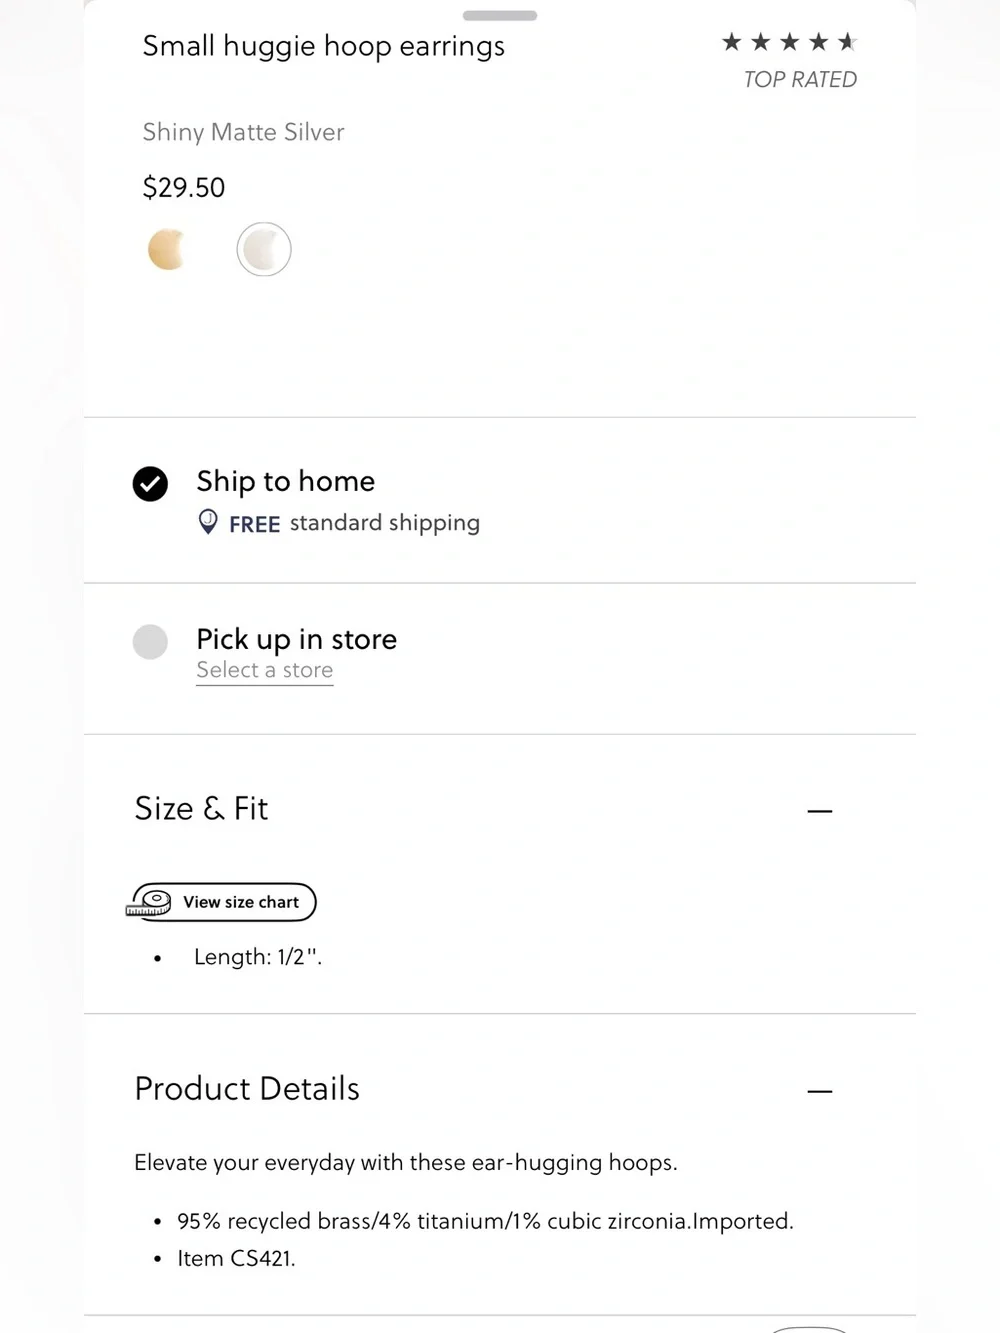Click the Small huggie hoop earrings title
This screenshot has width=1000, height=1333.
pyautogui.click(x=323, y=46)
